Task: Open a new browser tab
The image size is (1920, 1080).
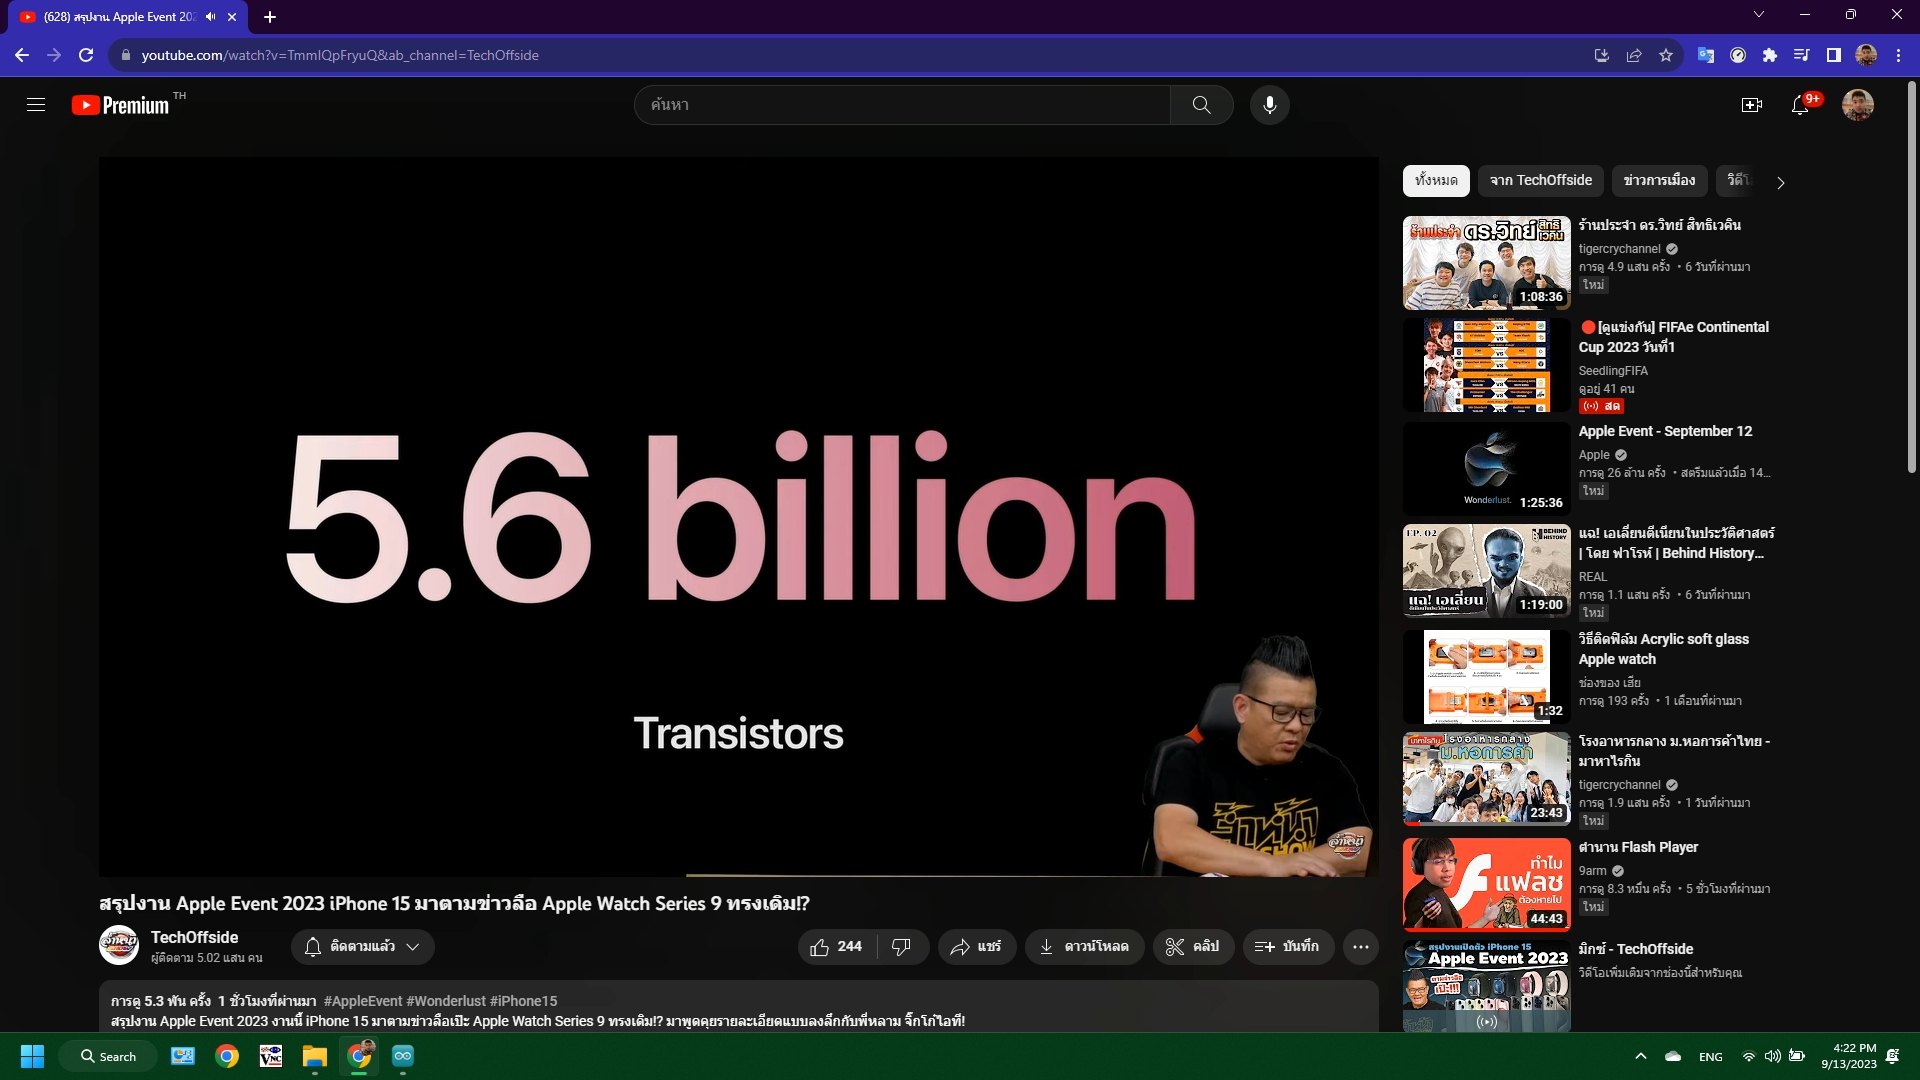Action: (270, 17)
